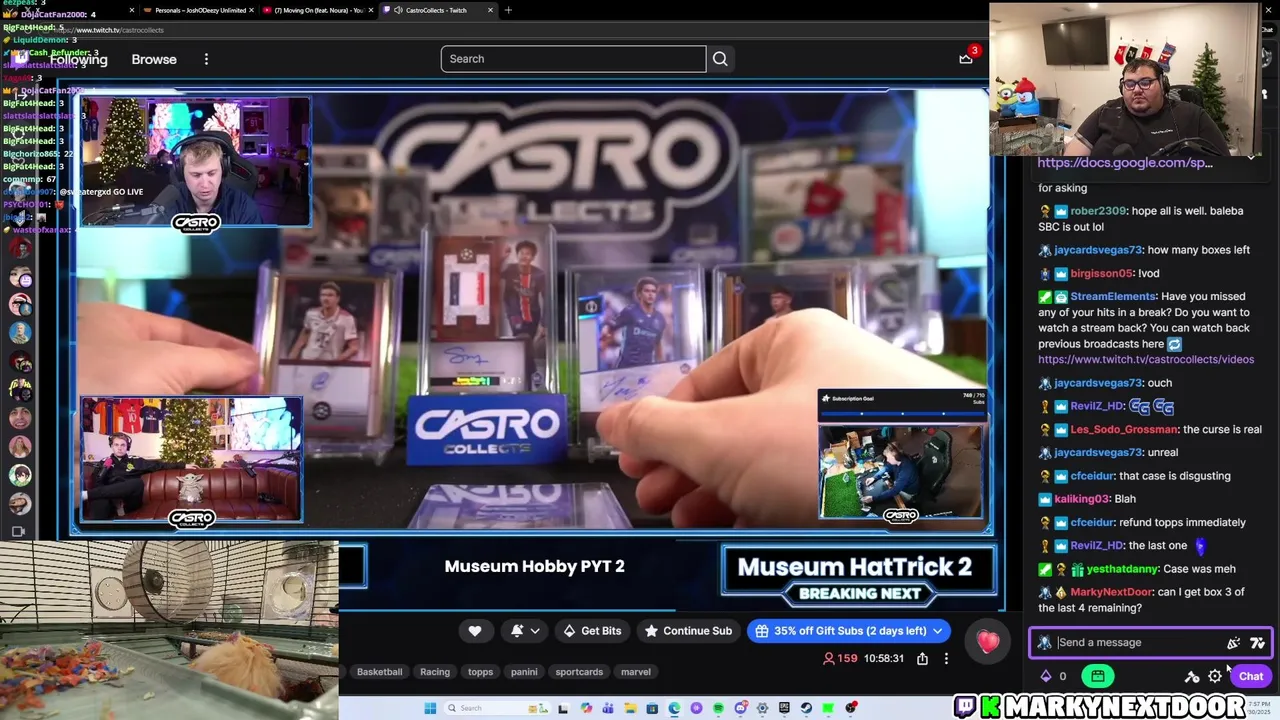Open Spotify from the taskbar
This screenshot has width=1280, height=720.
click(x=718, y=708)
